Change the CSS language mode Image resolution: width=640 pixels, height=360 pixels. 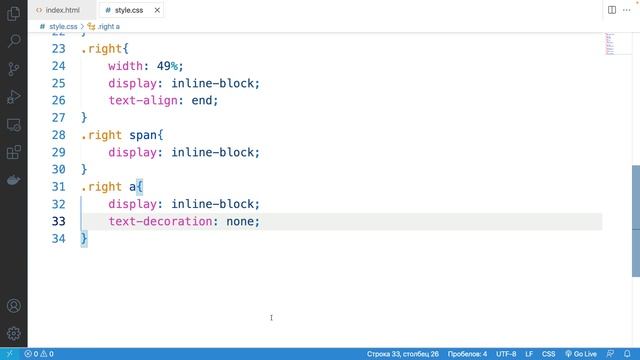tap(548, 354)
